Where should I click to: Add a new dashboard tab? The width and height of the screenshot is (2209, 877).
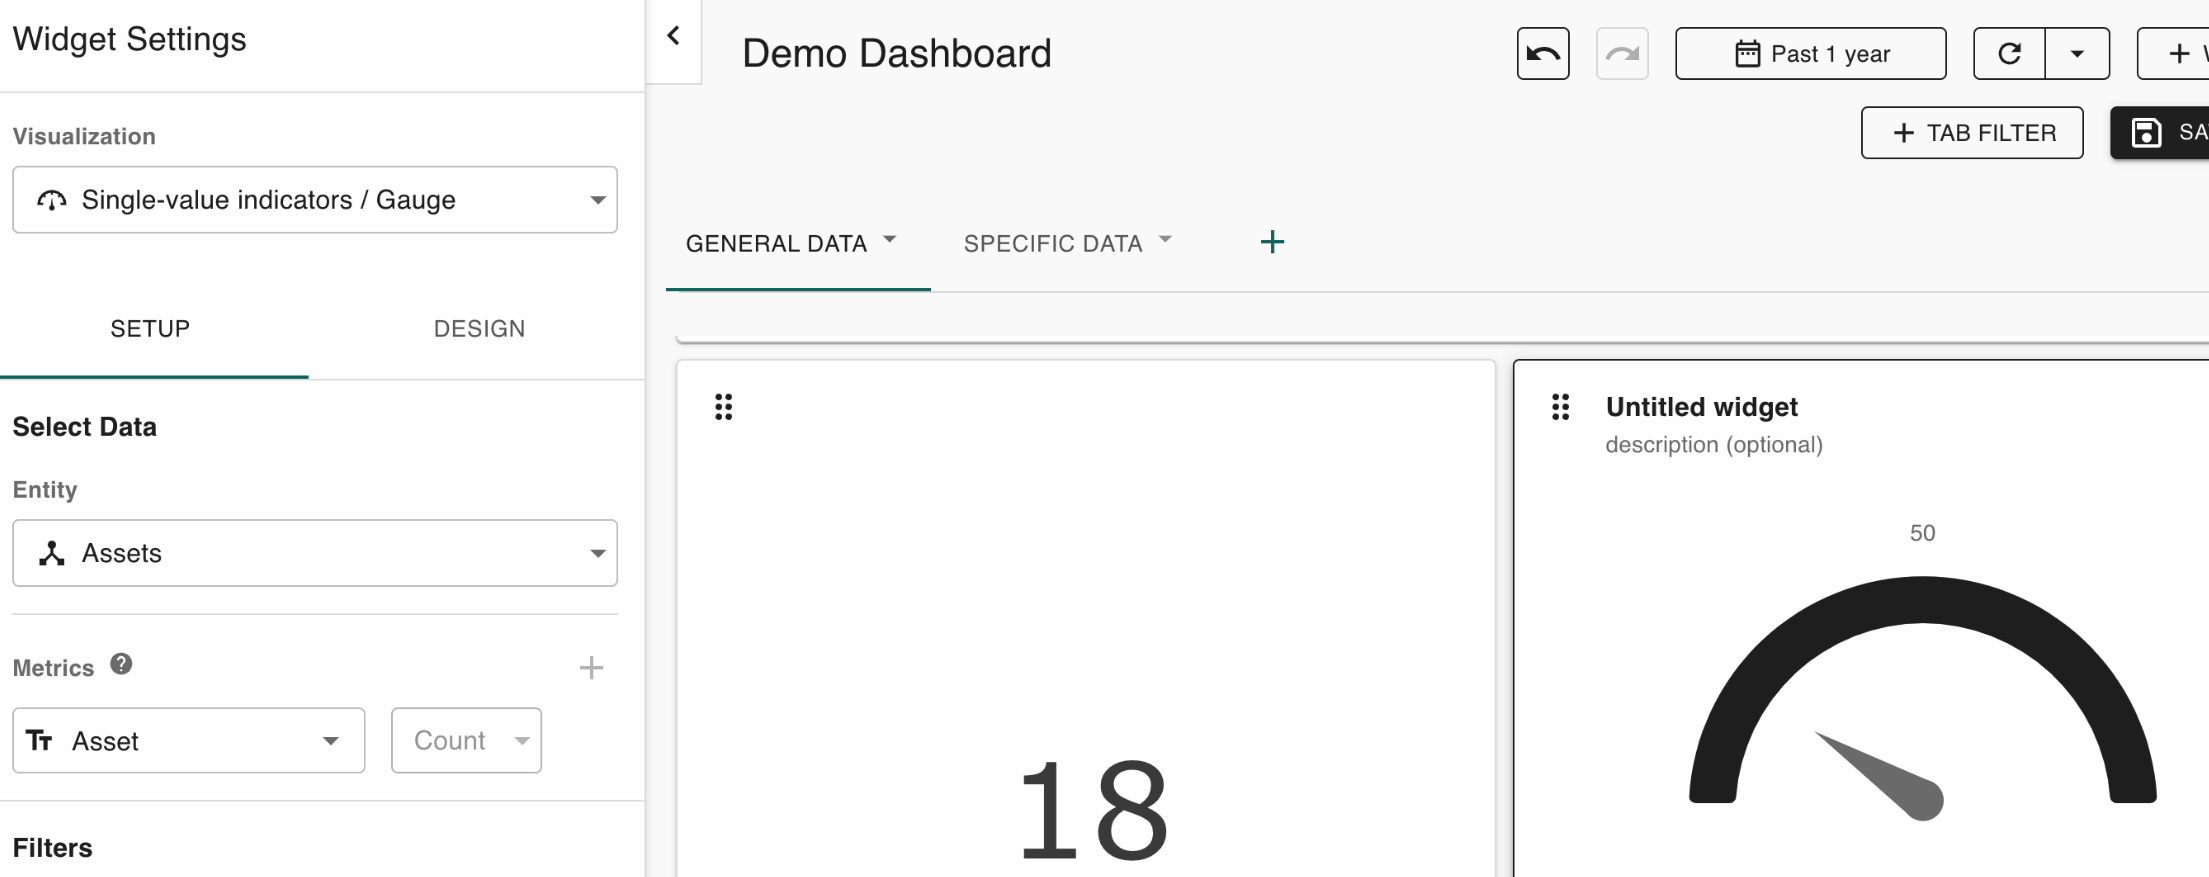coord(1272,242)
